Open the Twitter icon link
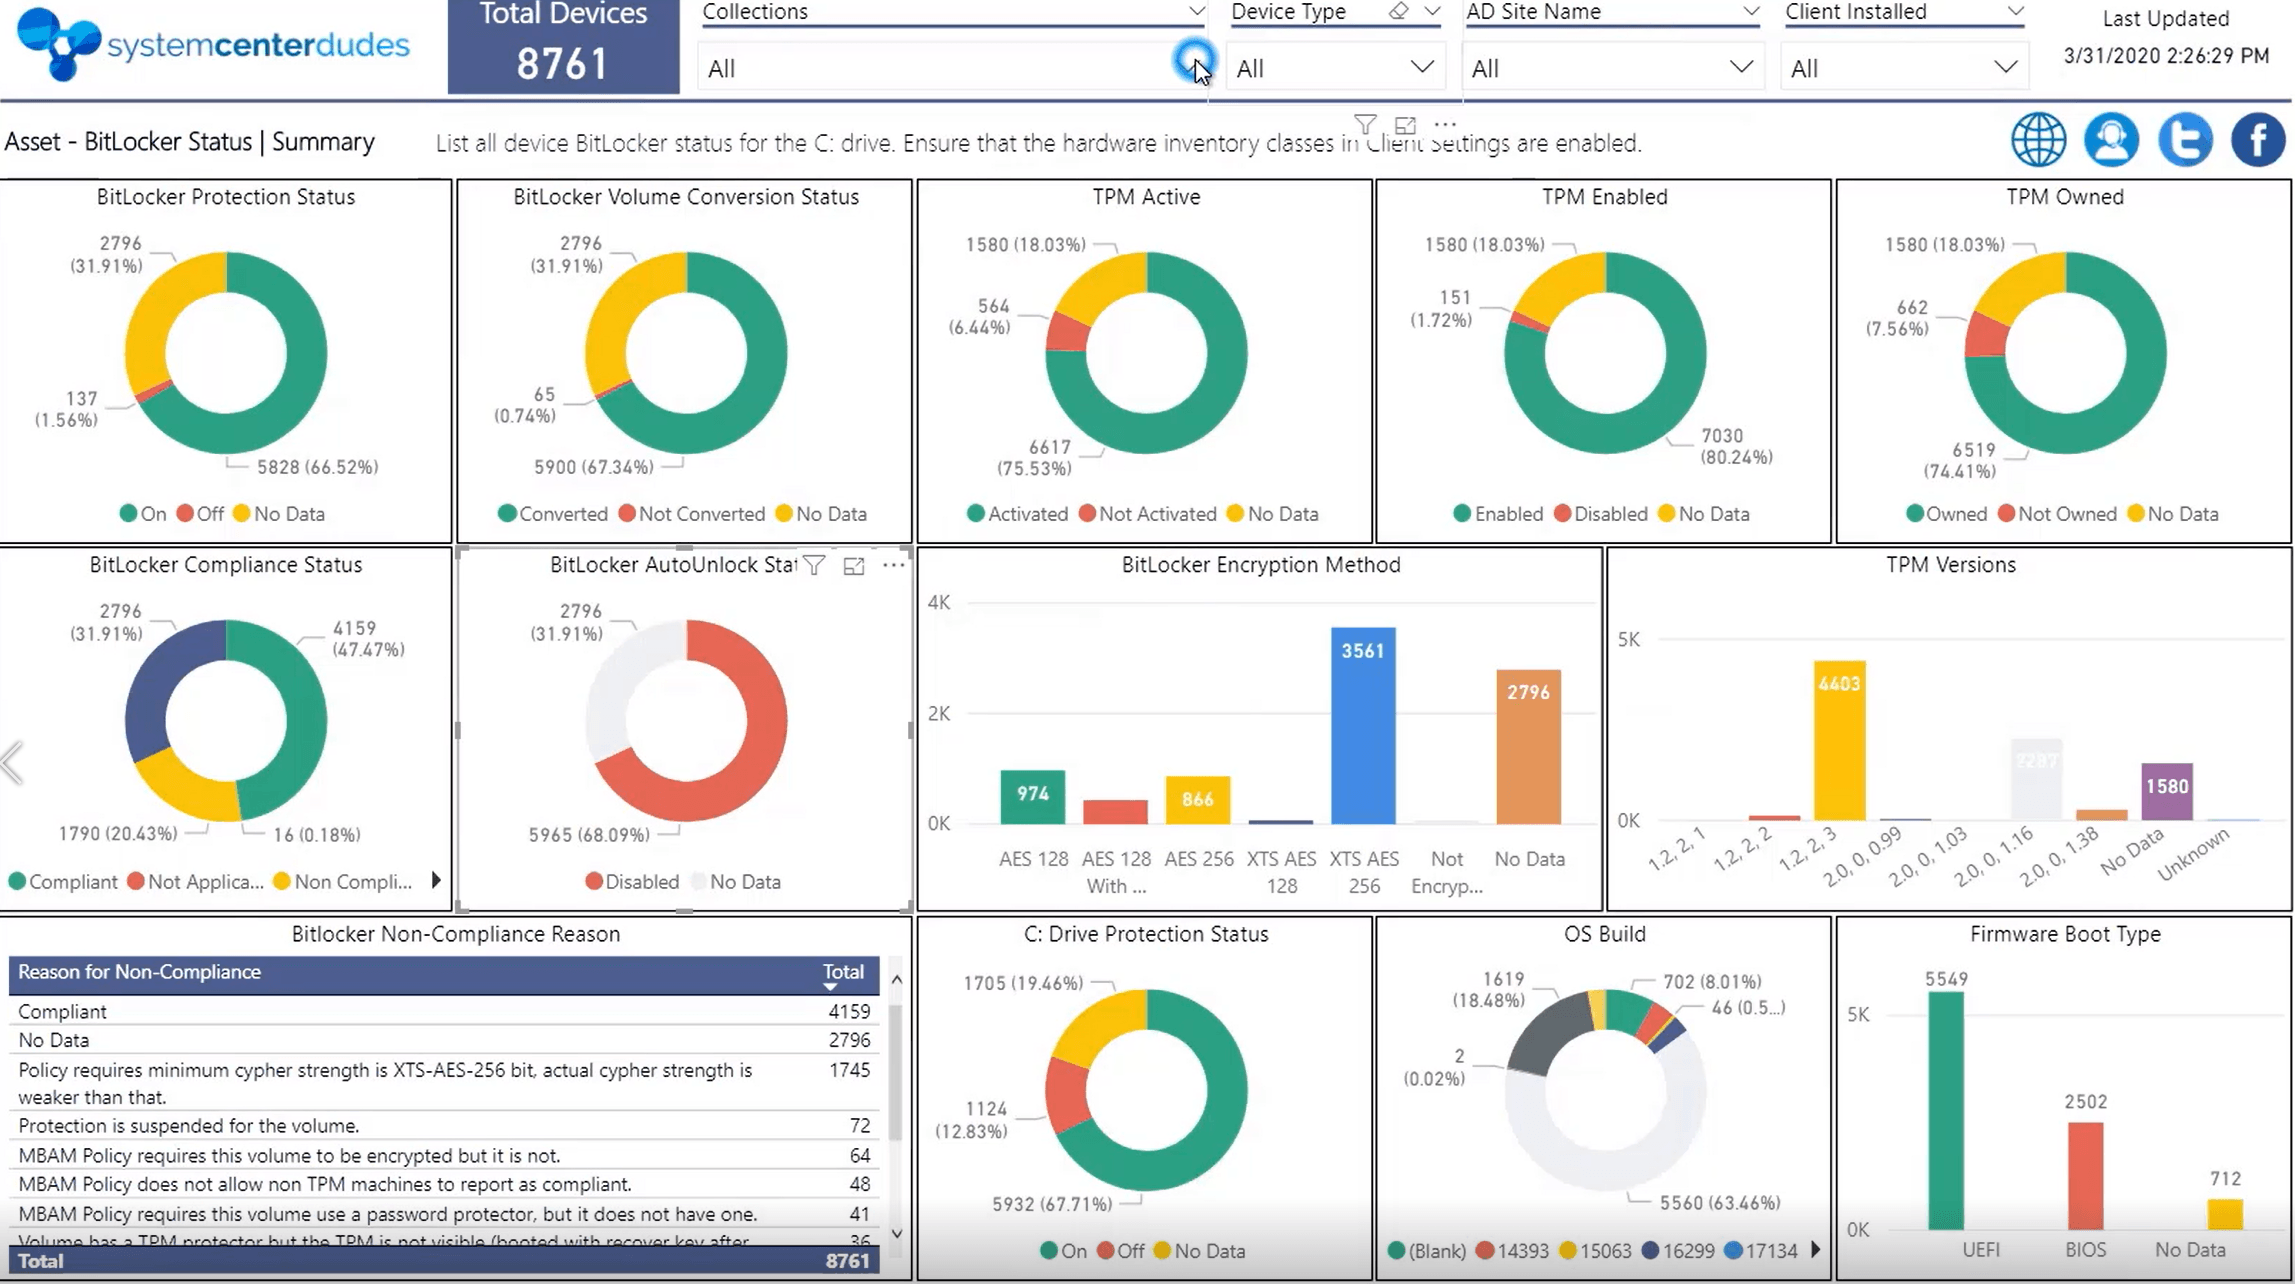 [x=2185, y=139]
